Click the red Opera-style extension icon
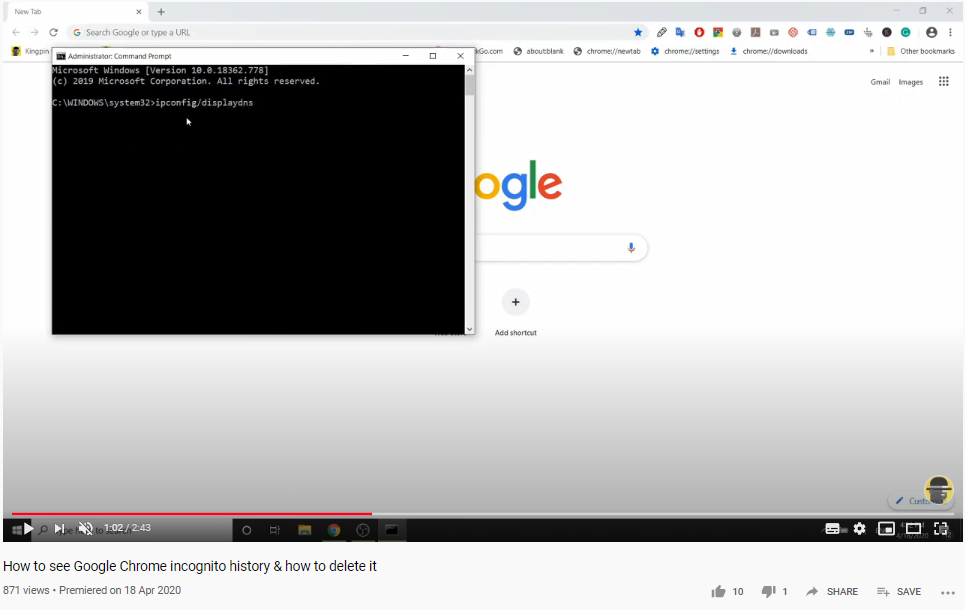The width and height of the screenshot is (965, 610). tap(699, 32)
